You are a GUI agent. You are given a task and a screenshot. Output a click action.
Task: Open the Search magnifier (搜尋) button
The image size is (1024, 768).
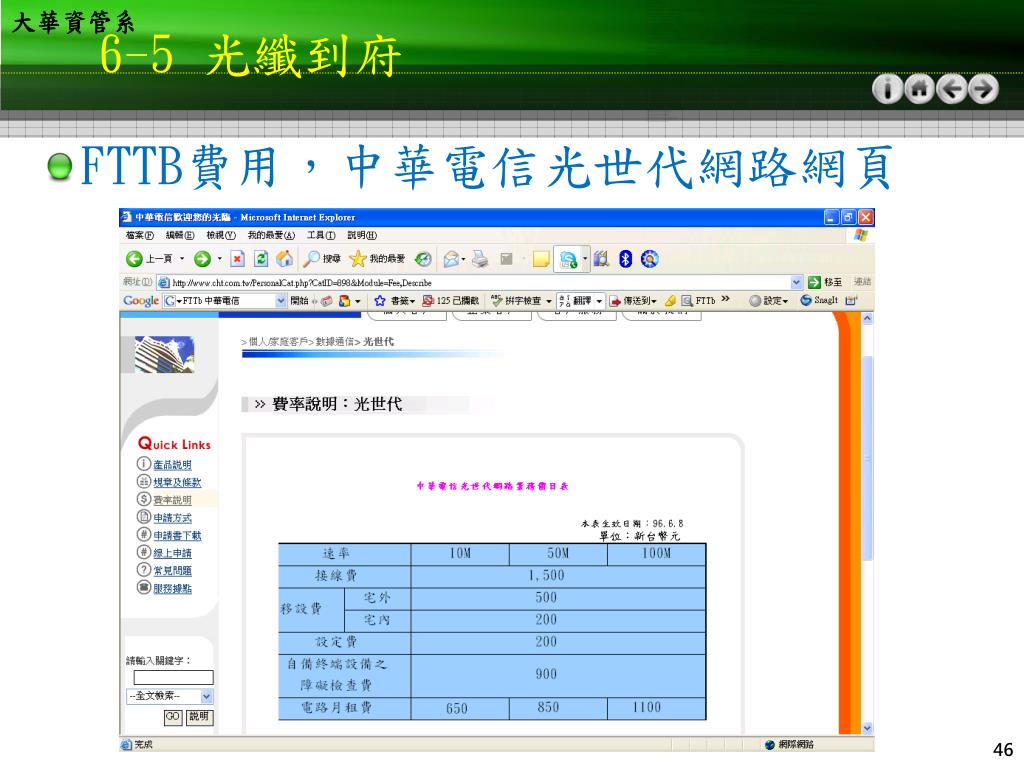(x=322, y=259)
